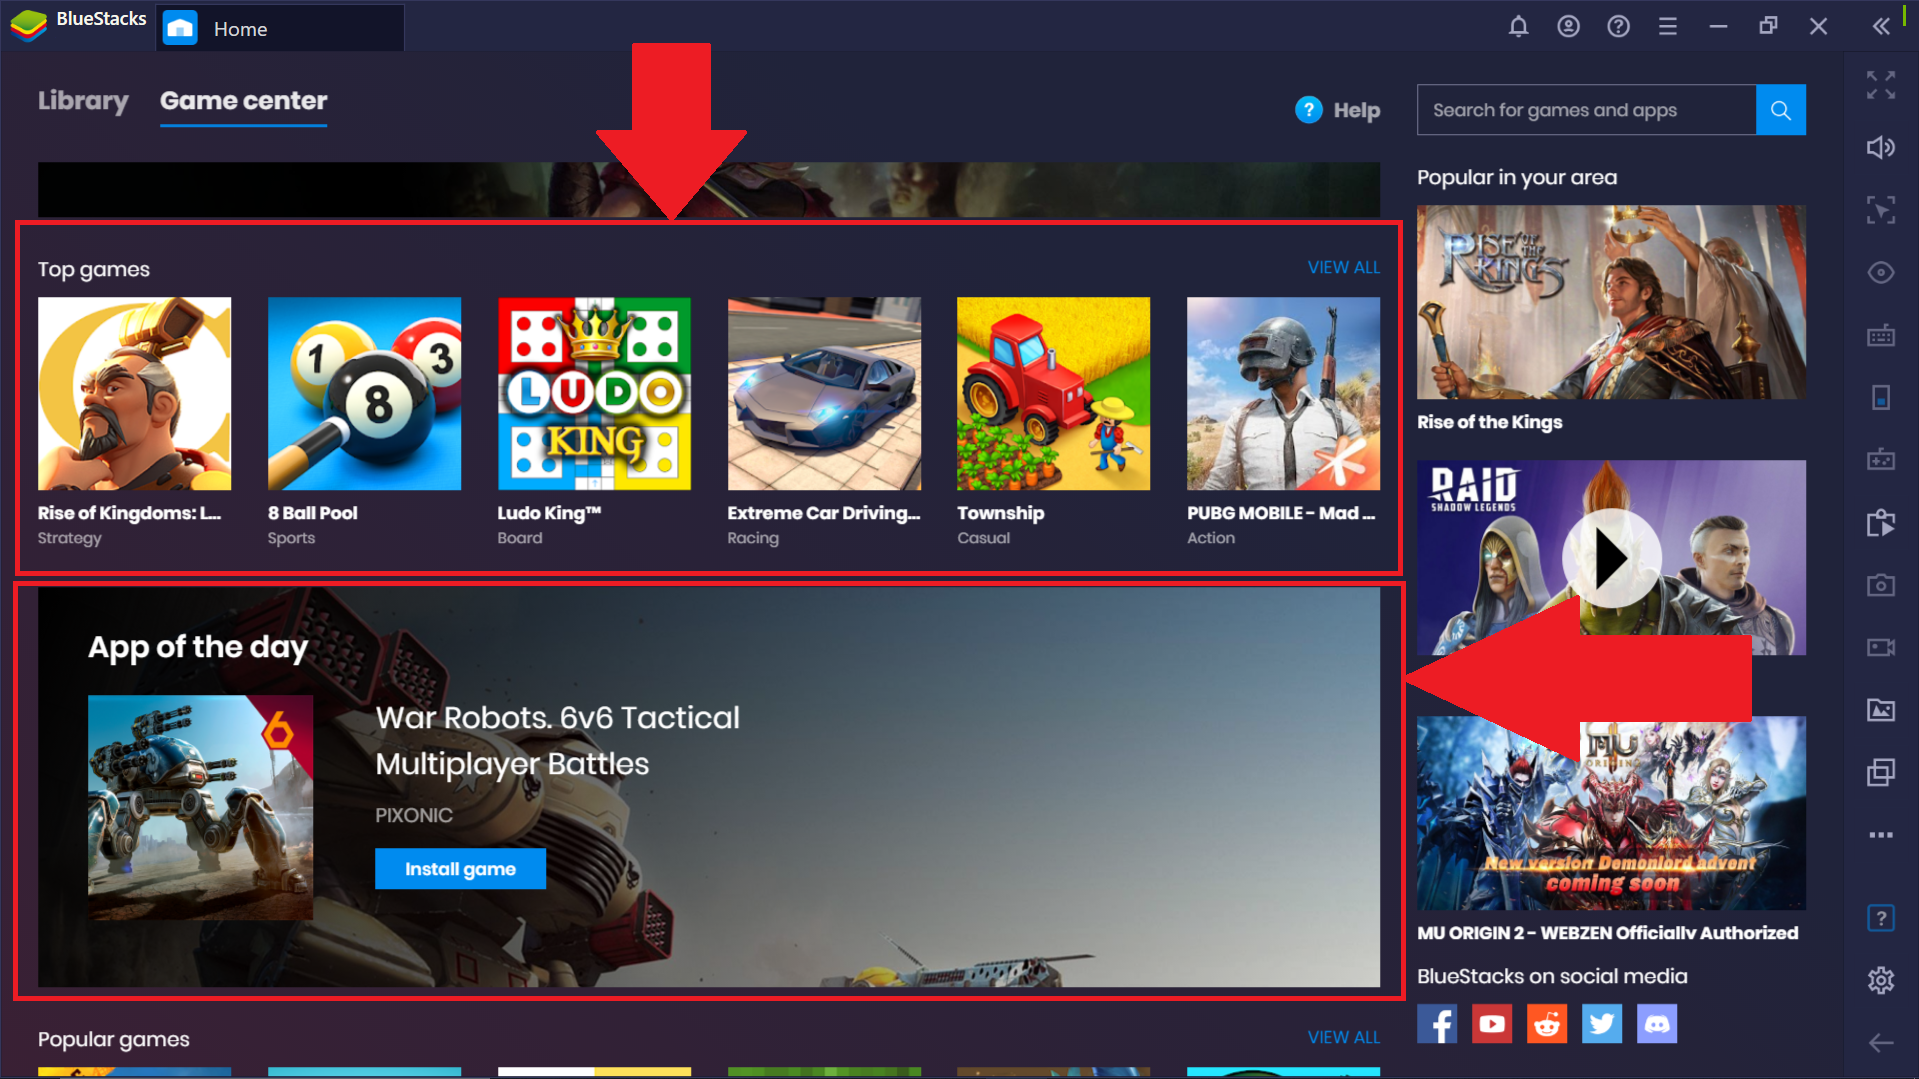1919x1079 pixels.
Task: Open the sidebar help question box
Action: point(1881,918)
